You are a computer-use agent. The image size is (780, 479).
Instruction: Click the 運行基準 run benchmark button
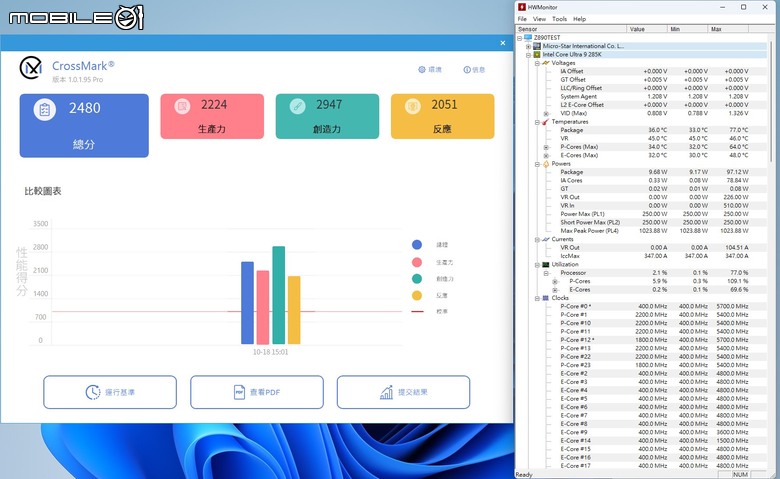(110, 392)
